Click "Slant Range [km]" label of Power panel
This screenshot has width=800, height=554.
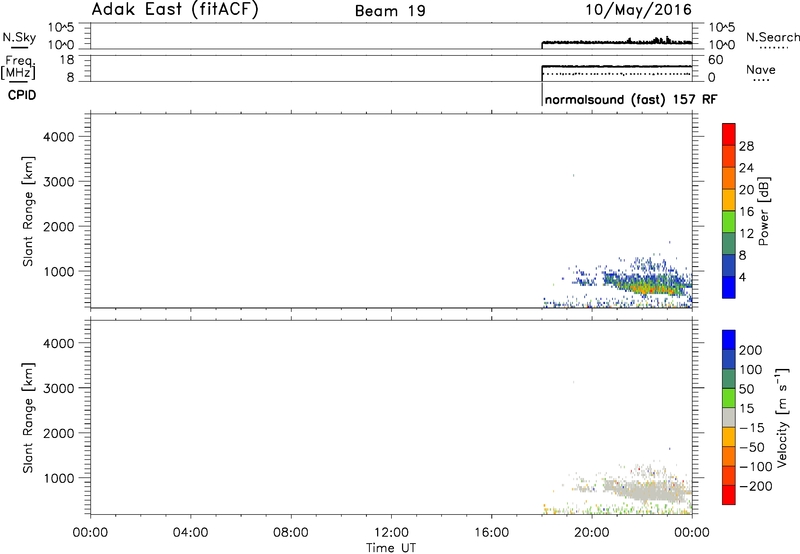click(28, 211)
